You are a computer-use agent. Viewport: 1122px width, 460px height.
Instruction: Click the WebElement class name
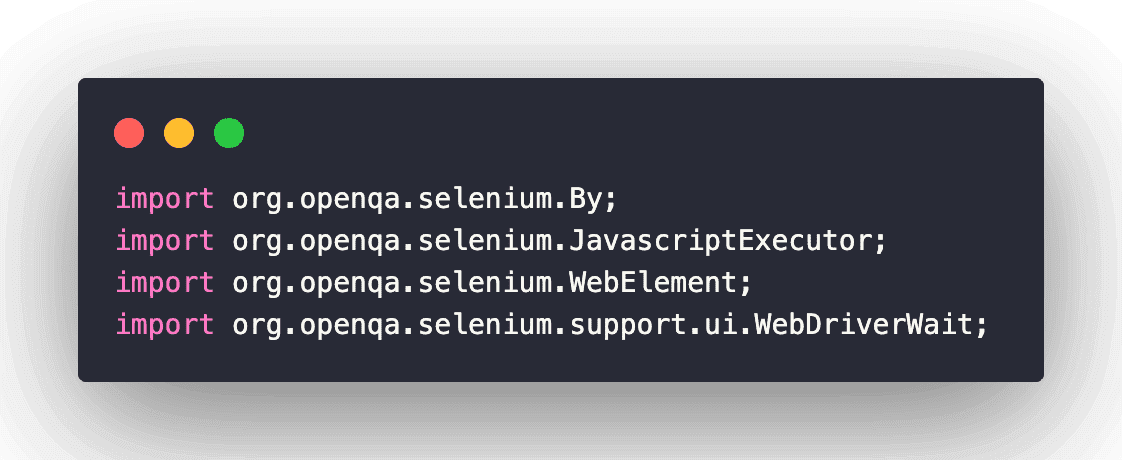click(x=652, y=283)
